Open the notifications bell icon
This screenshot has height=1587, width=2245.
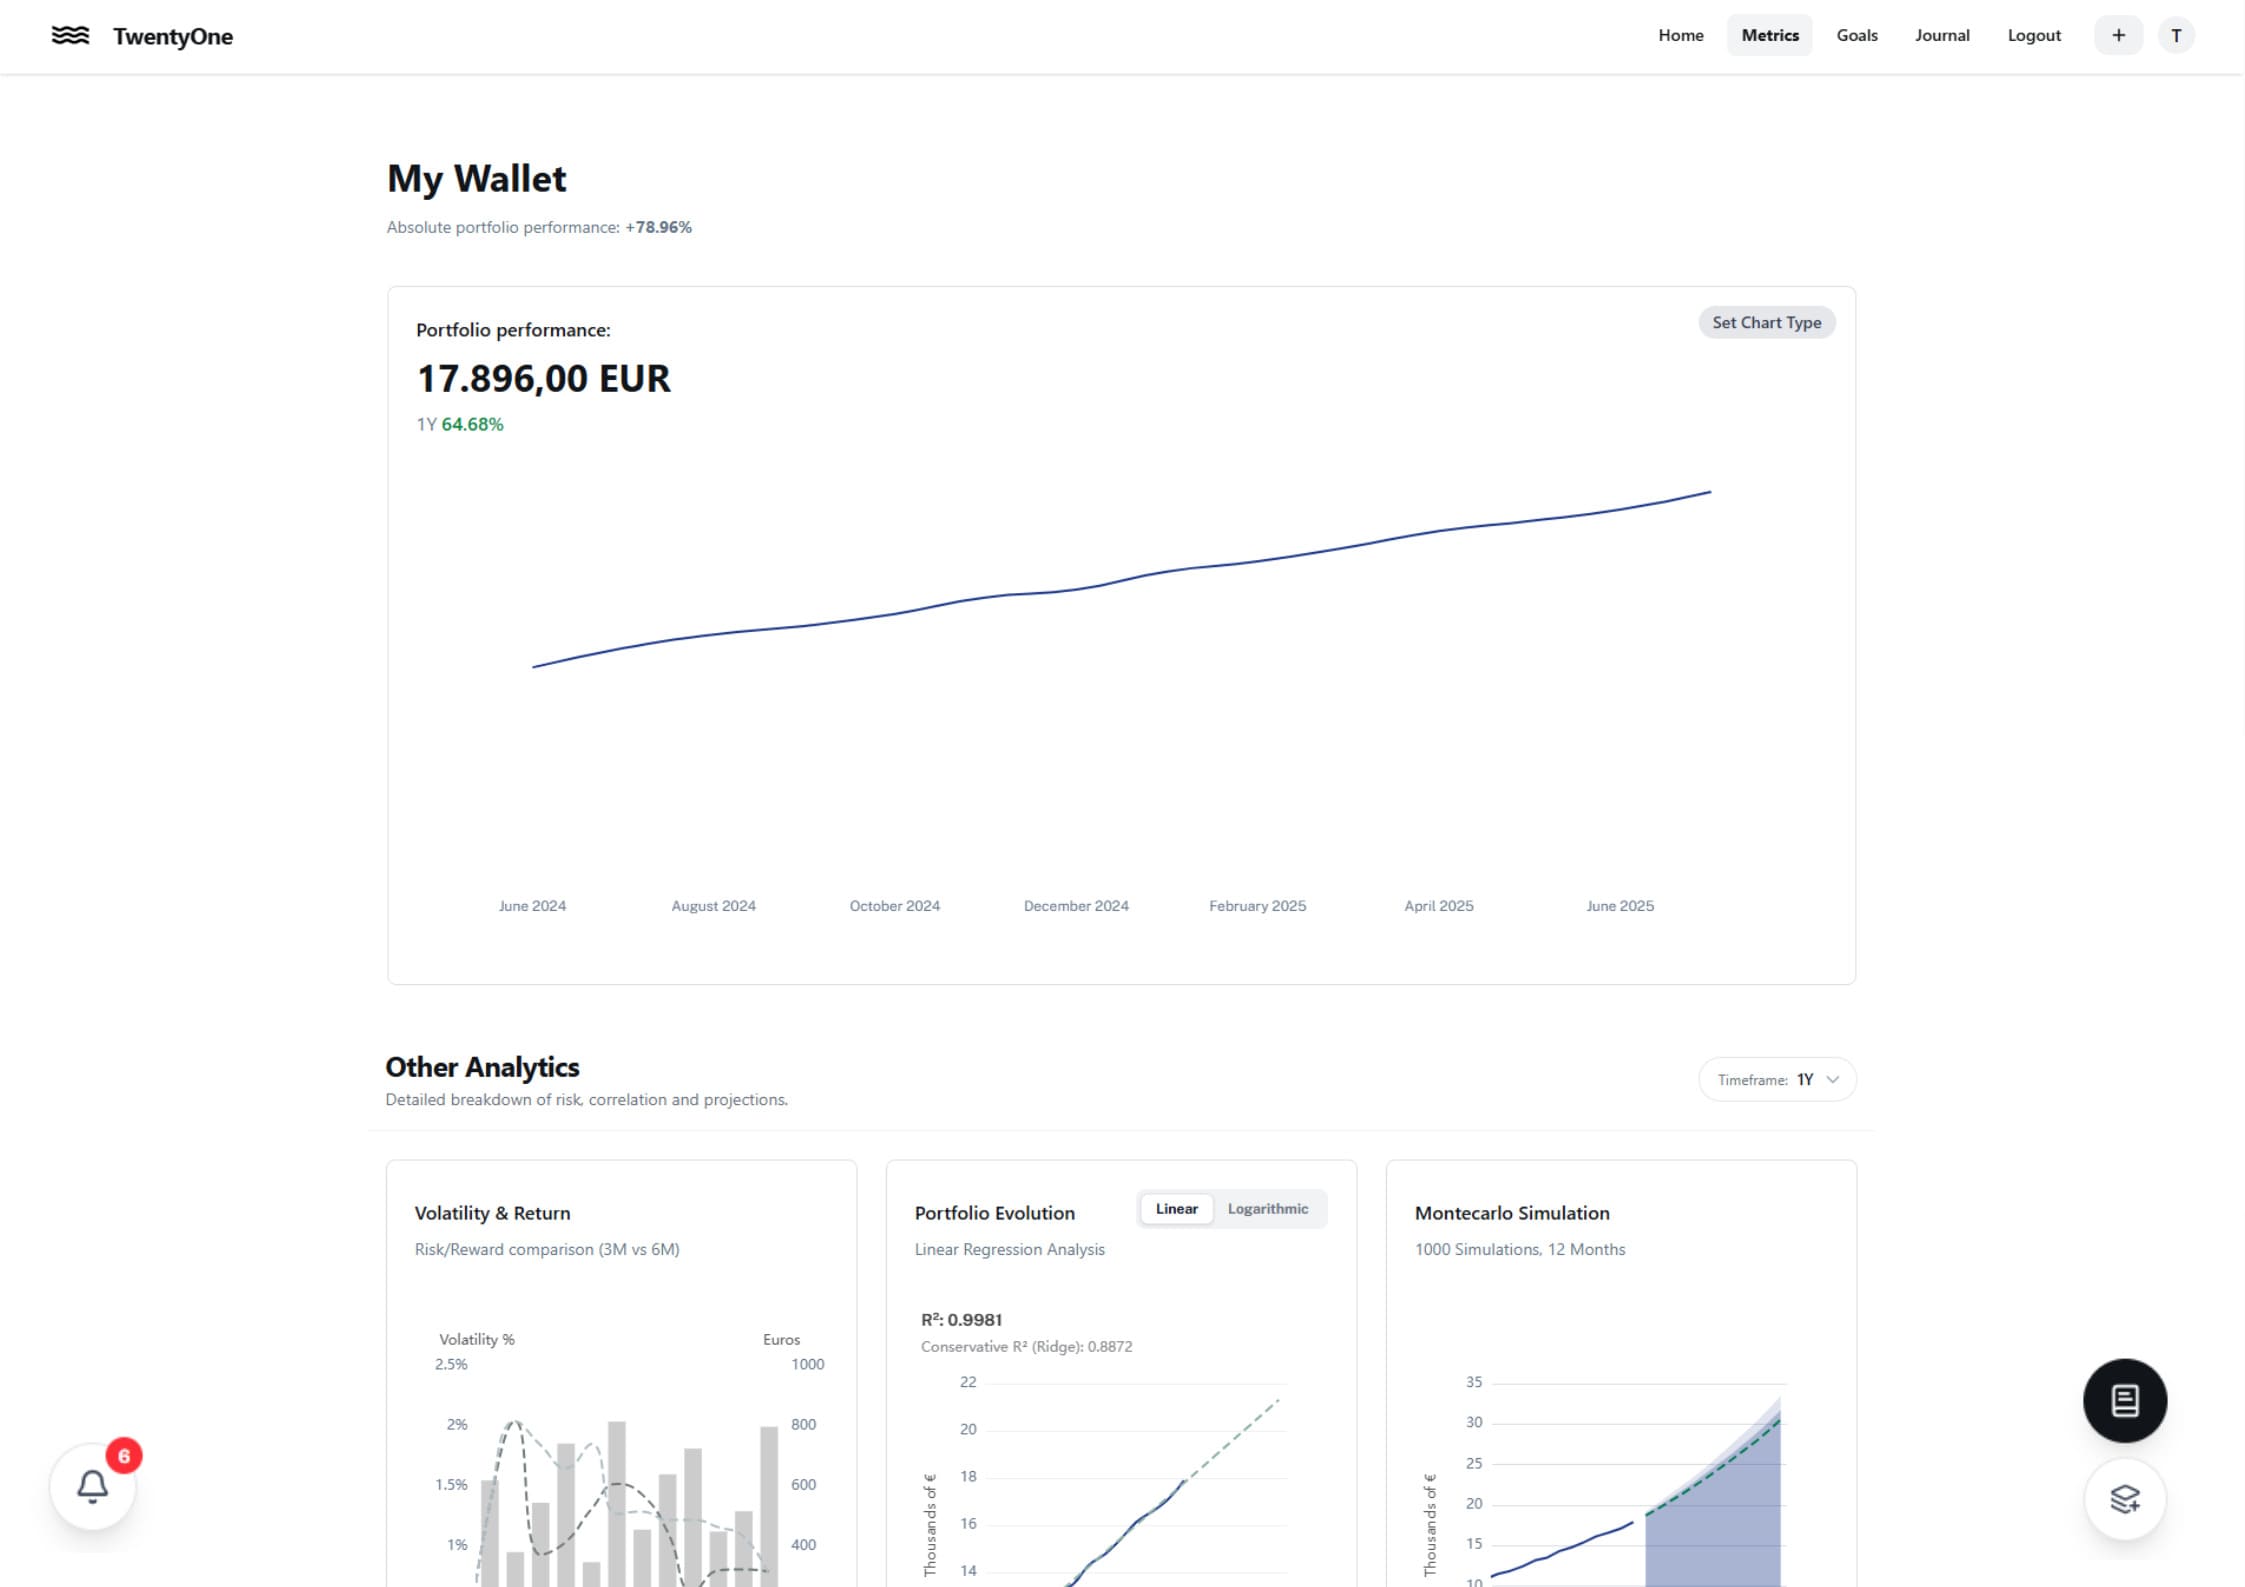pyautogui.click(x=92, y=1486)
